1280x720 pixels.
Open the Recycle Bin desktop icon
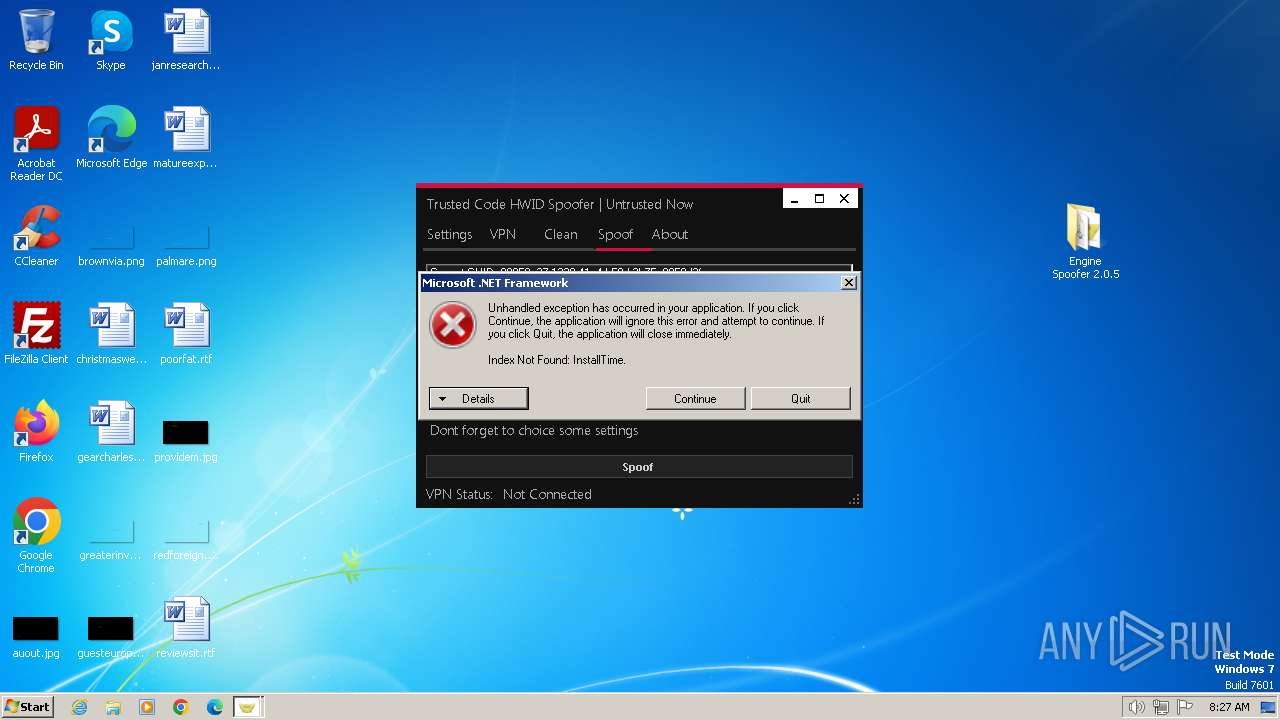click(36, 40)
